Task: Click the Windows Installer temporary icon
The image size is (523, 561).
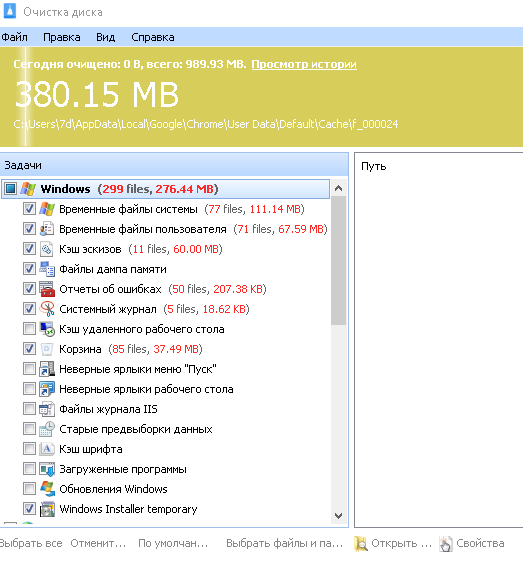Action: click(47, 509)
